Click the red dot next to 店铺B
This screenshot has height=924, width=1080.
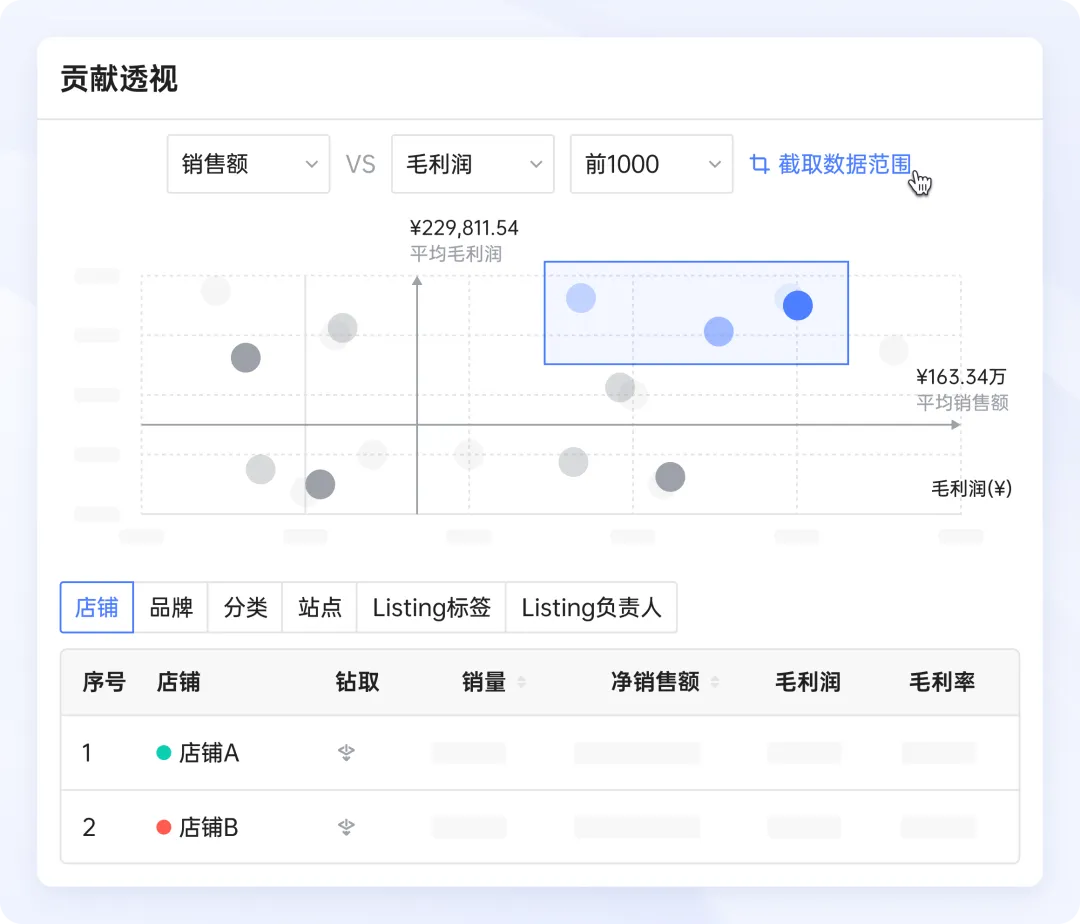163,827
